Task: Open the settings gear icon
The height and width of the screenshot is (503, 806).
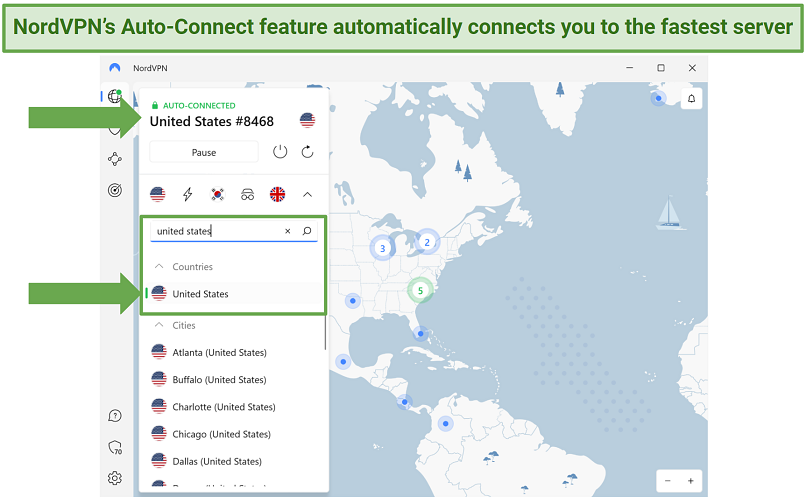Action: pos(115,478)
